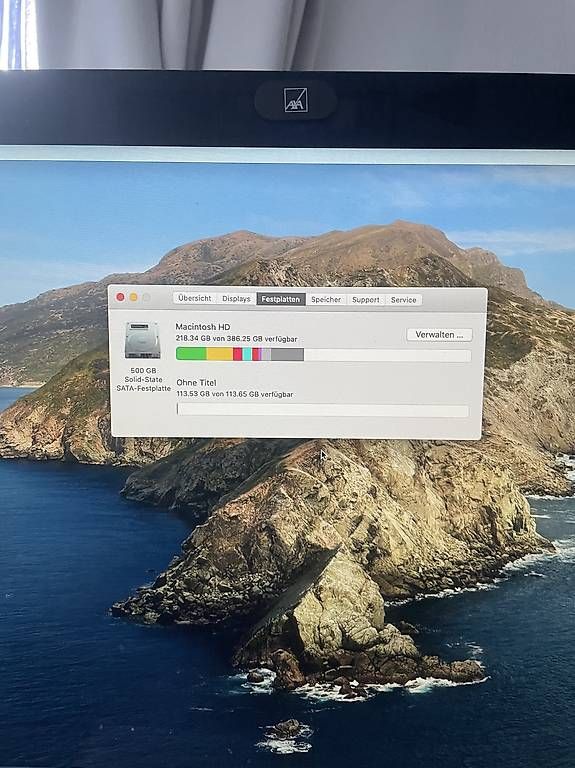Click the Solid-State SATA-Festplatte label
This screenshot has height=768, width=575.
143,384
